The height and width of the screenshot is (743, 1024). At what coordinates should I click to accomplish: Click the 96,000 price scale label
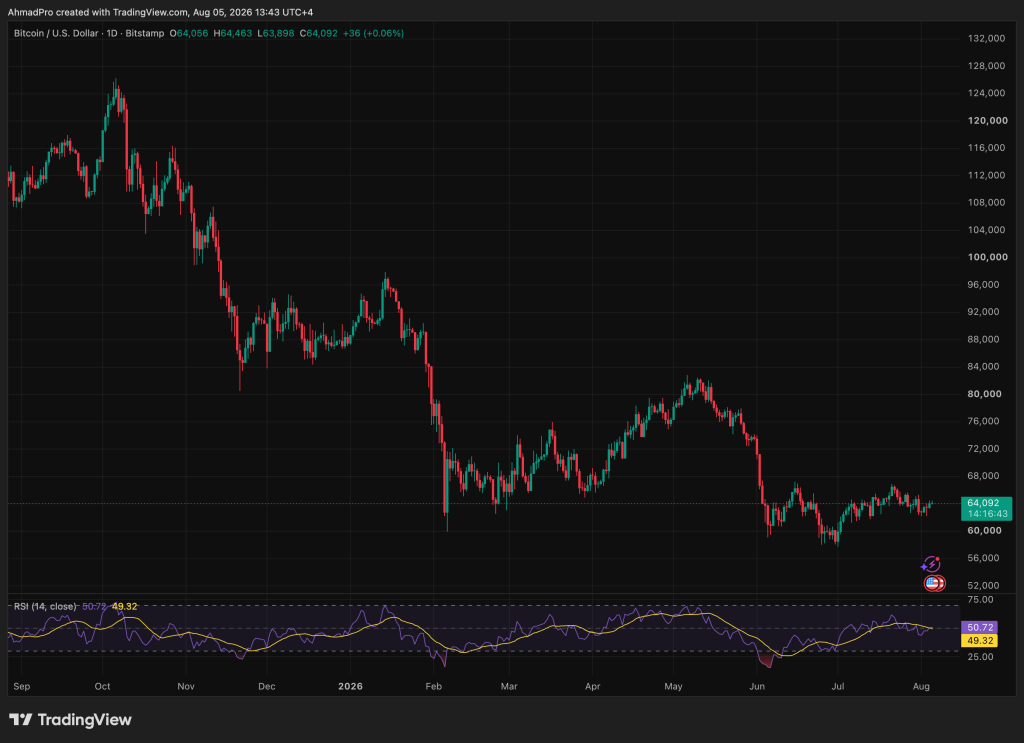click(984, 285)
